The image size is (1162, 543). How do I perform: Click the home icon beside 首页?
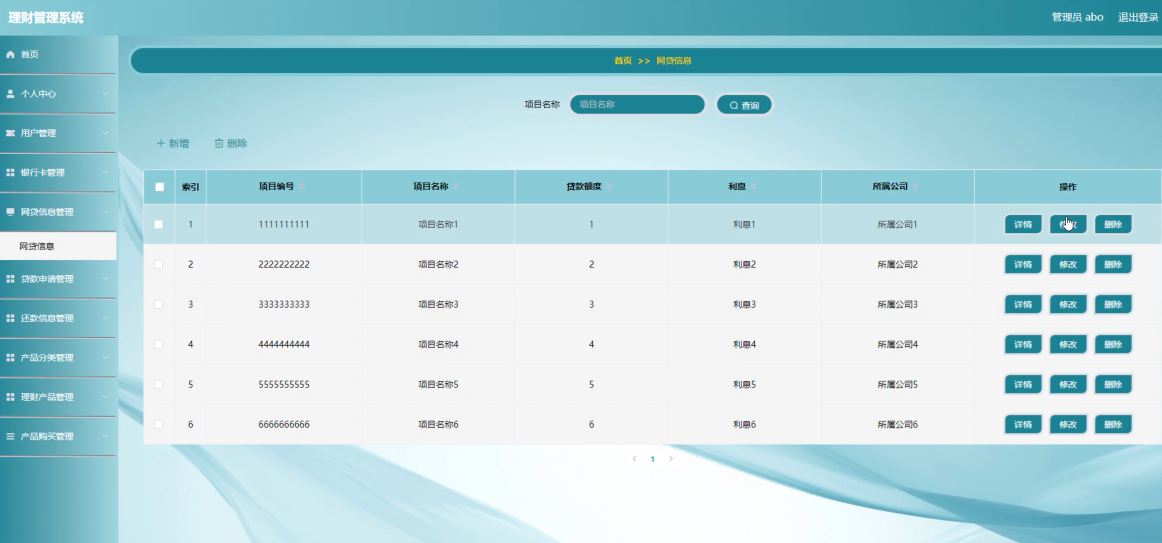click(10, 55)
